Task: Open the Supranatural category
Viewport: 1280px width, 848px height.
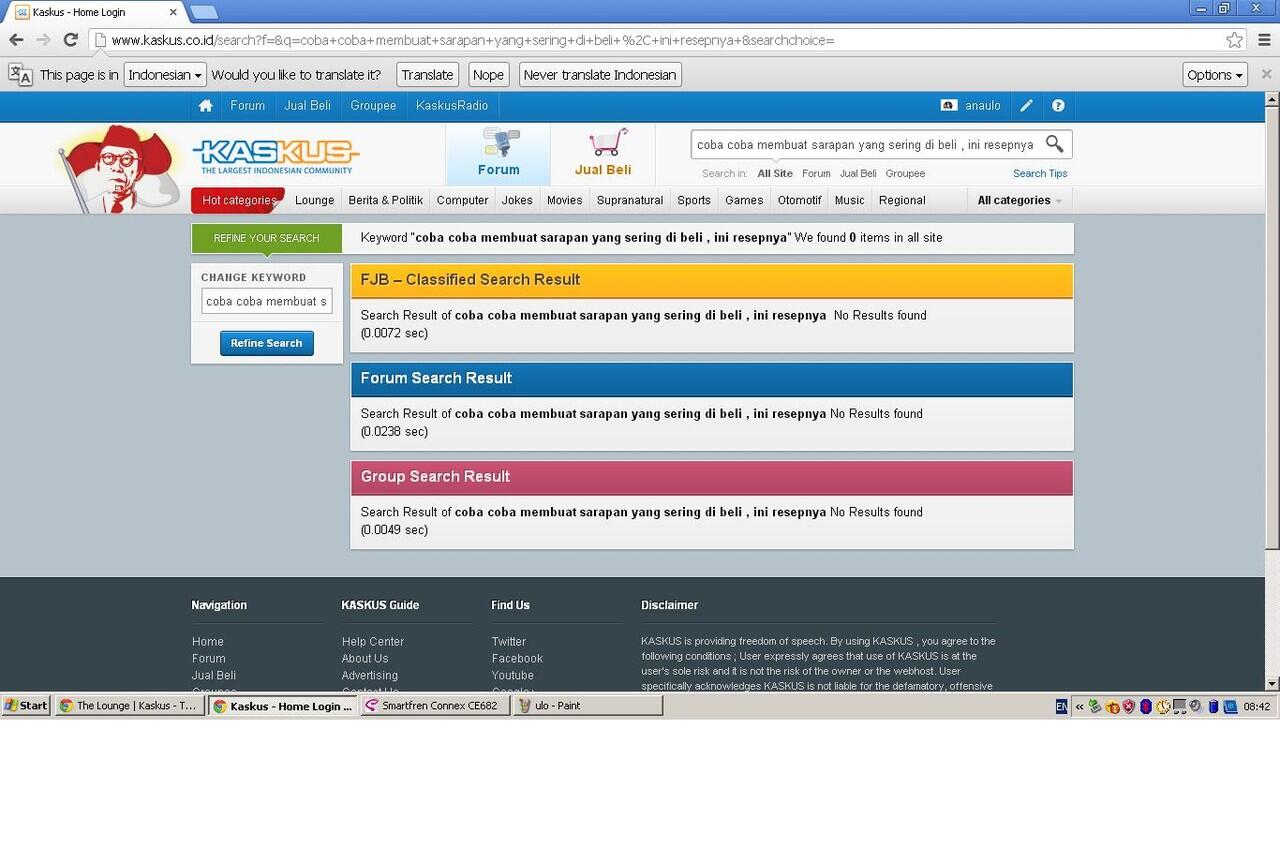Action: [x=630, y=200]
